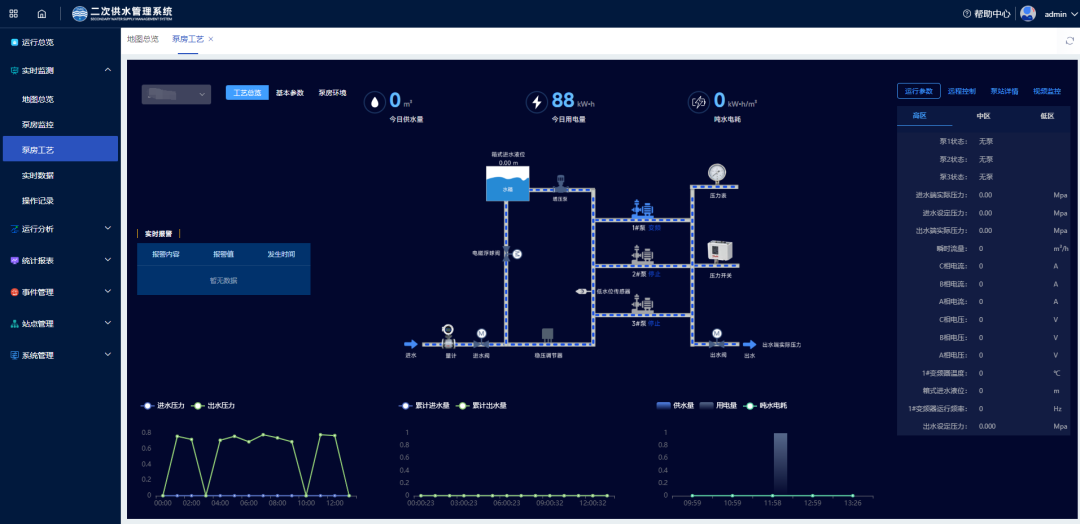1080x524 pixels.
Task: Switch to 基本参数 view
Action: tap(290, 93)
